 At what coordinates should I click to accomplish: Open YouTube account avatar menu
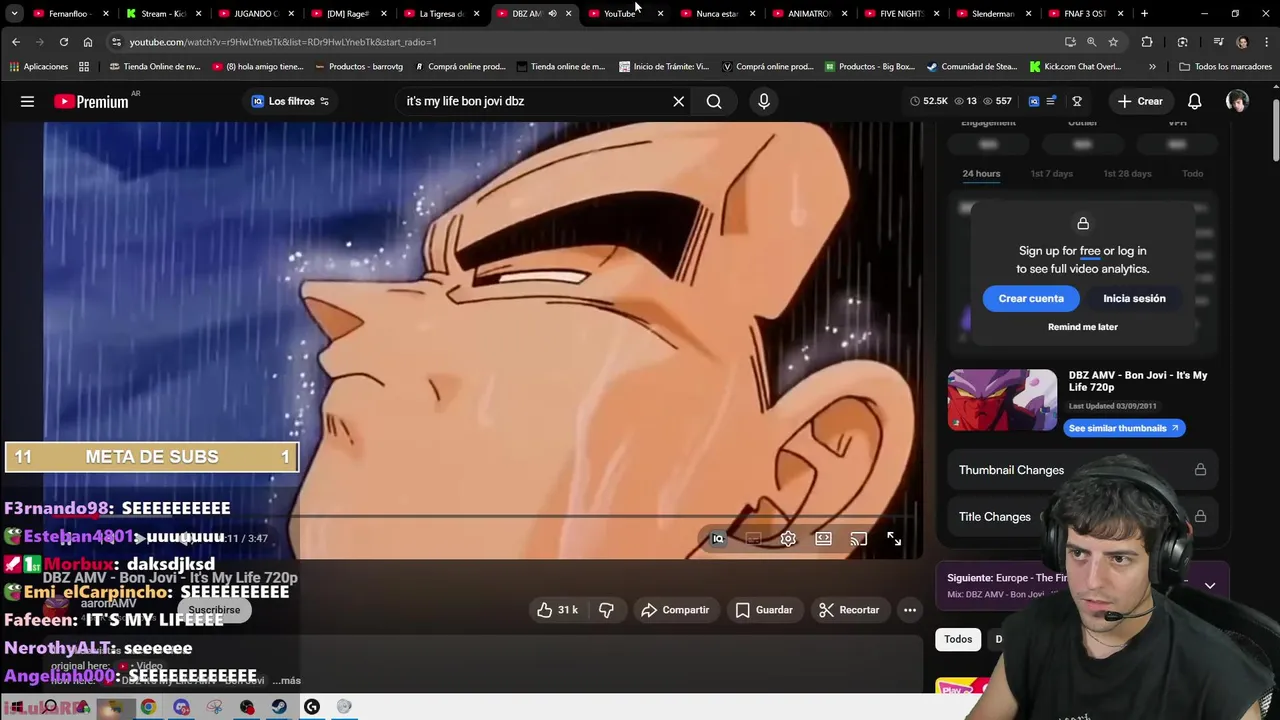click(x=1237, y=101)
